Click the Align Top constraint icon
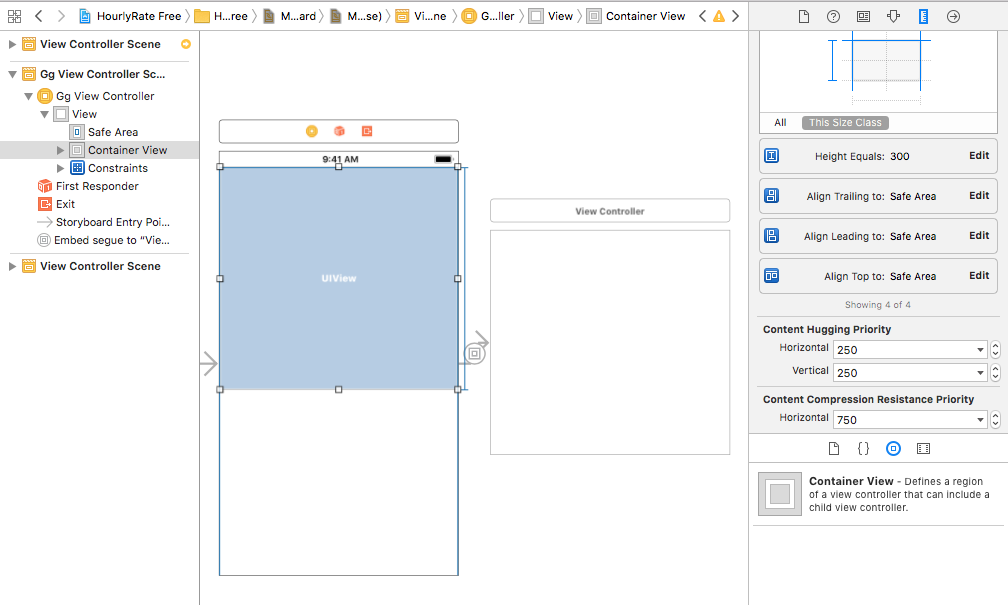The image size is (1008, 605). click(x=771, y=276)
